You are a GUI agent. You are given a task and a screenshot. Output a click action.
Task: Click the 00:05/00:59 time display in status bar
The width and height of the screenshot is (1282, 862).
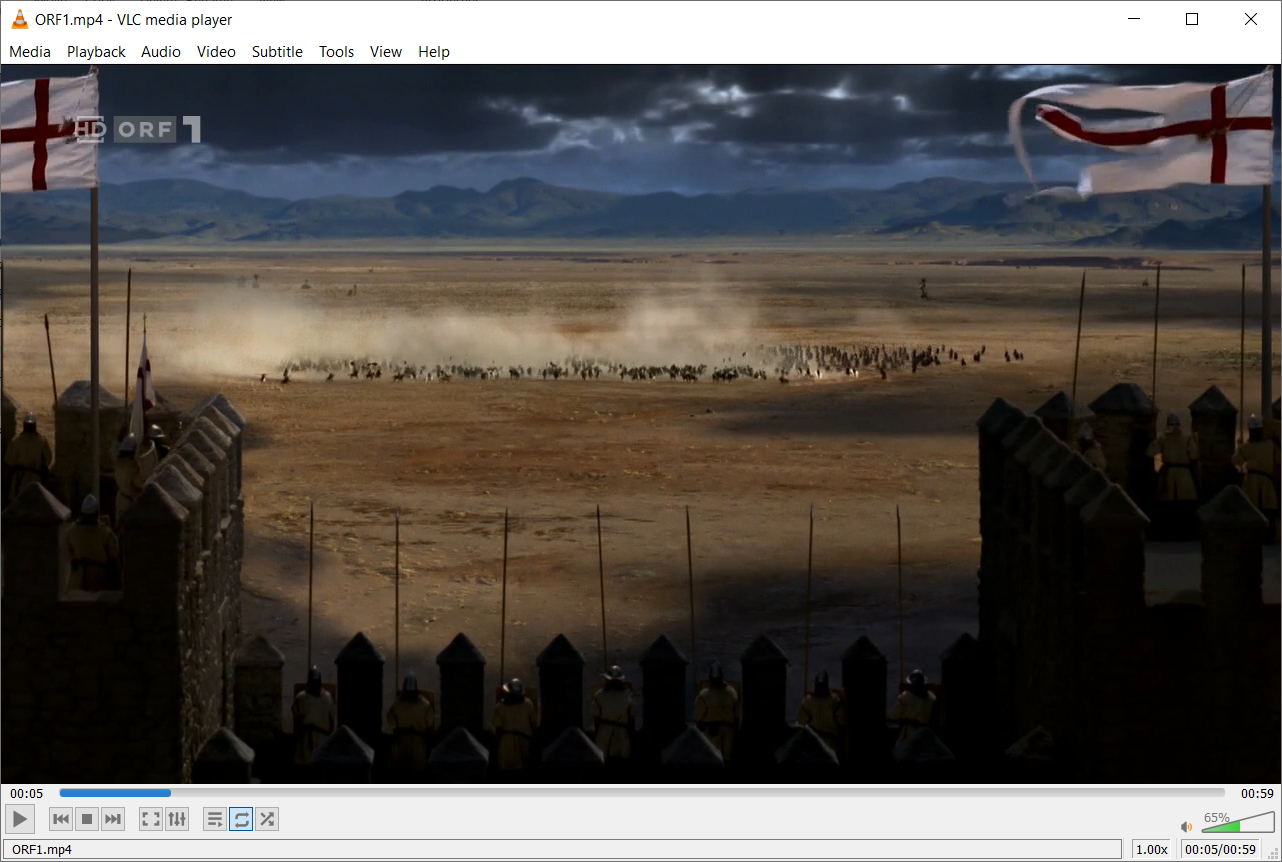click(1220, 849)
